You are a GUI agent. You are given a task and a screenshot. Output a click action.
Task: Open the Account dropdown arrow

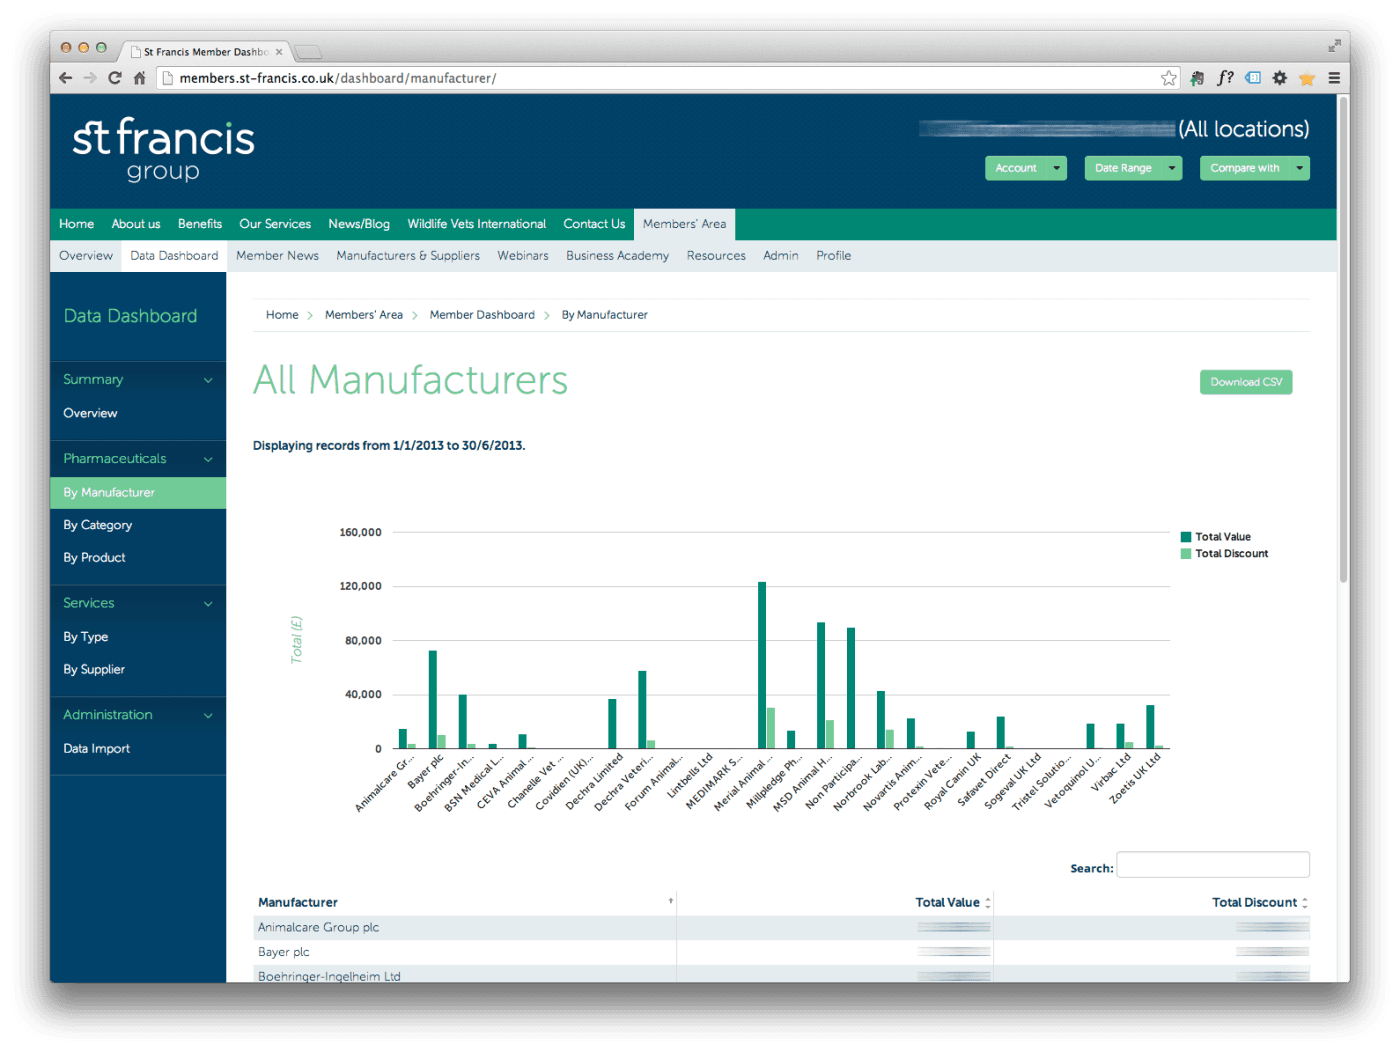coord(1057,168)
